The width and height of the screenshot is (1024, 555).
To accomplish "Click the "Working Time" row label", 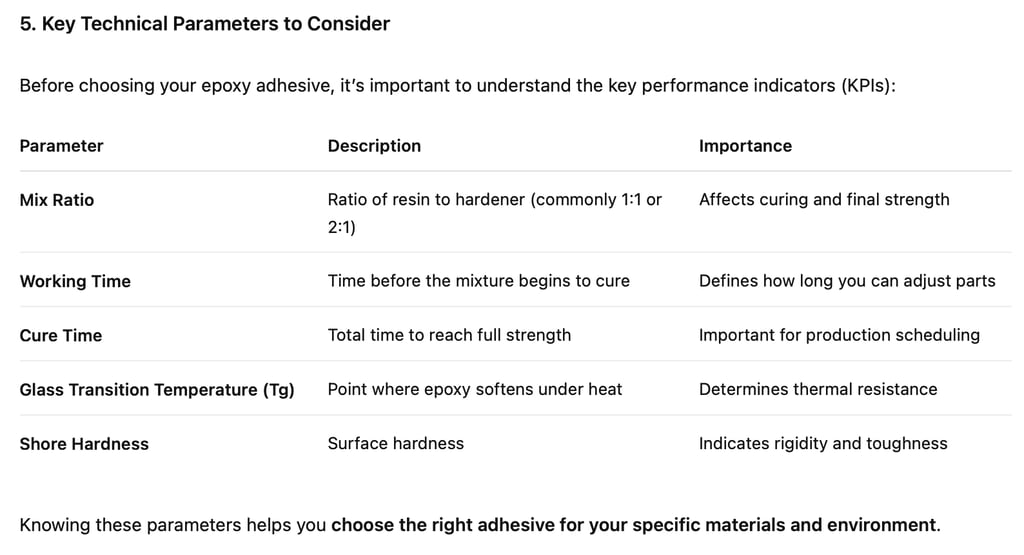I will tap(75, 281).
